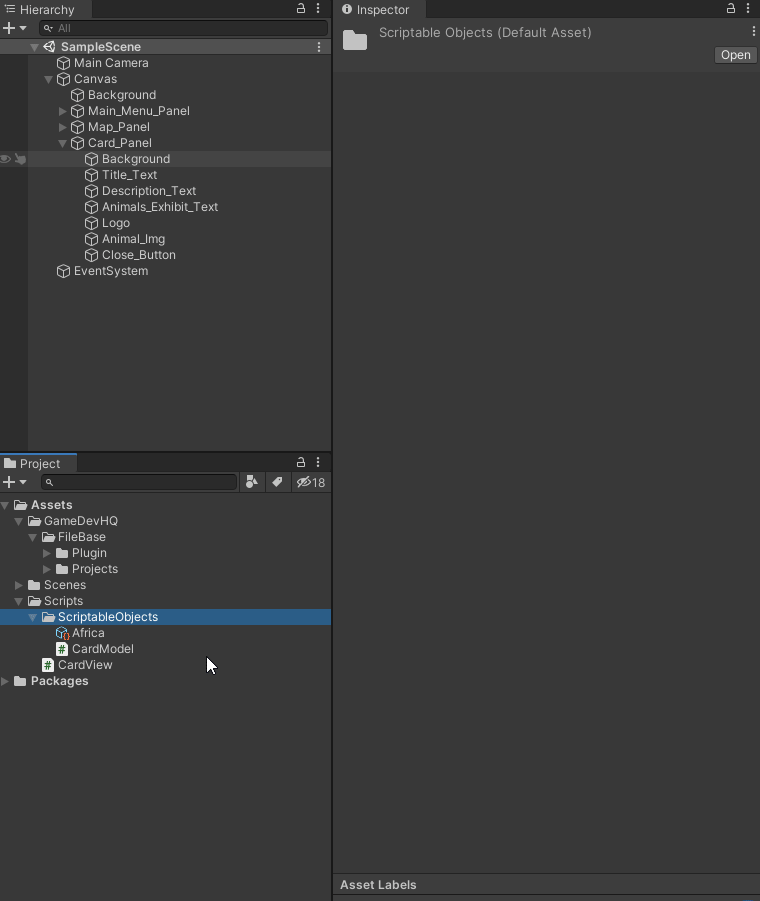The image size is (760, 901).
Task: Select Main_Menu_Panel cube icon
Action: pyautogui.click(x=77, y=111)
